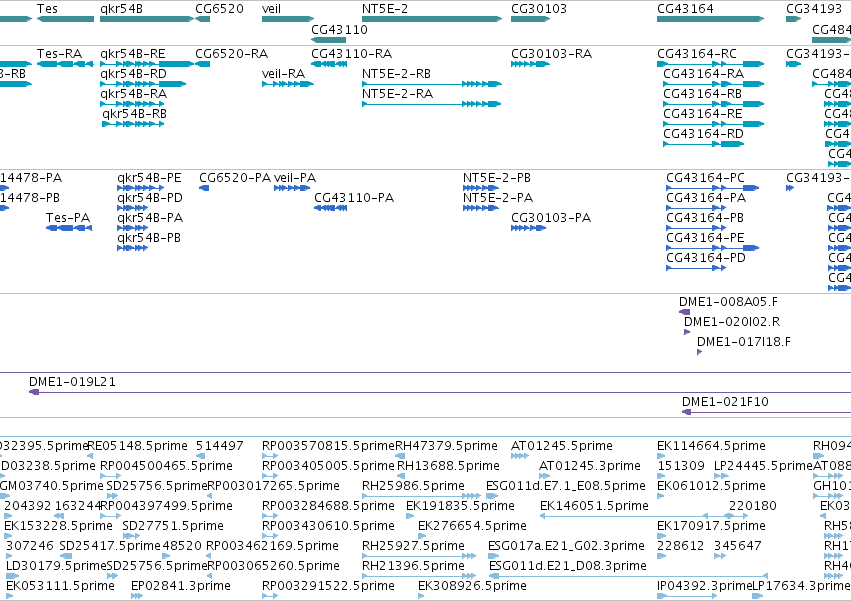Click the CG30103 gene label

[x=539, y=9]
